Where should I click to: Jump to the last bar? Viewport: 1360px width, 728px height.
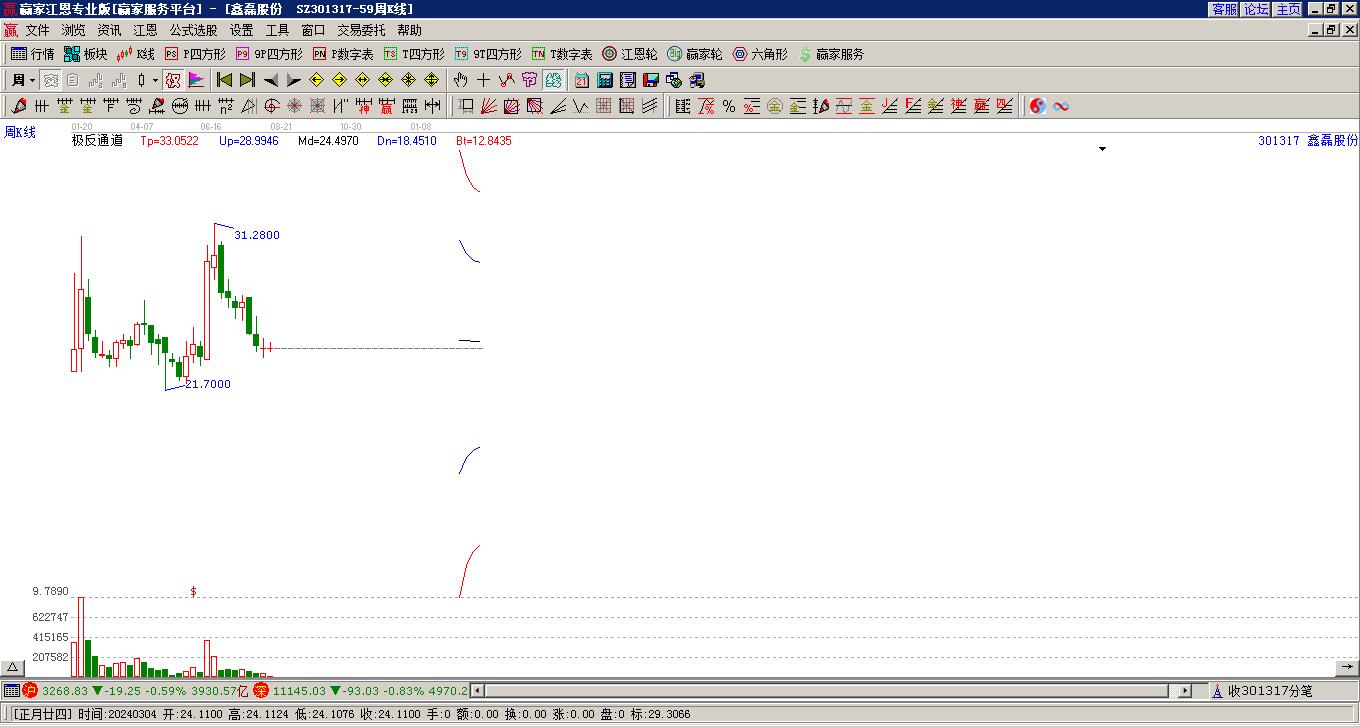[x=247, y=80]
